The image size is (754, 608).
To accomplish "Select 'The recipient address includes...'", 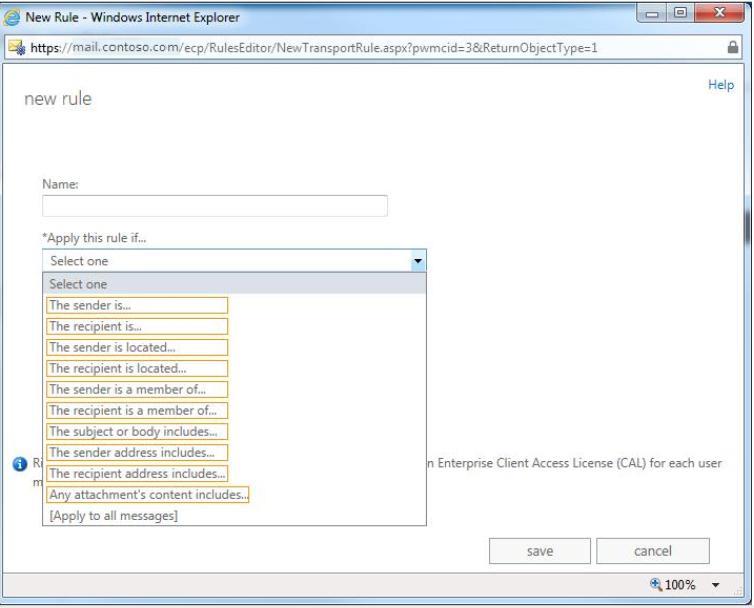I will click(x=137, y=473).
